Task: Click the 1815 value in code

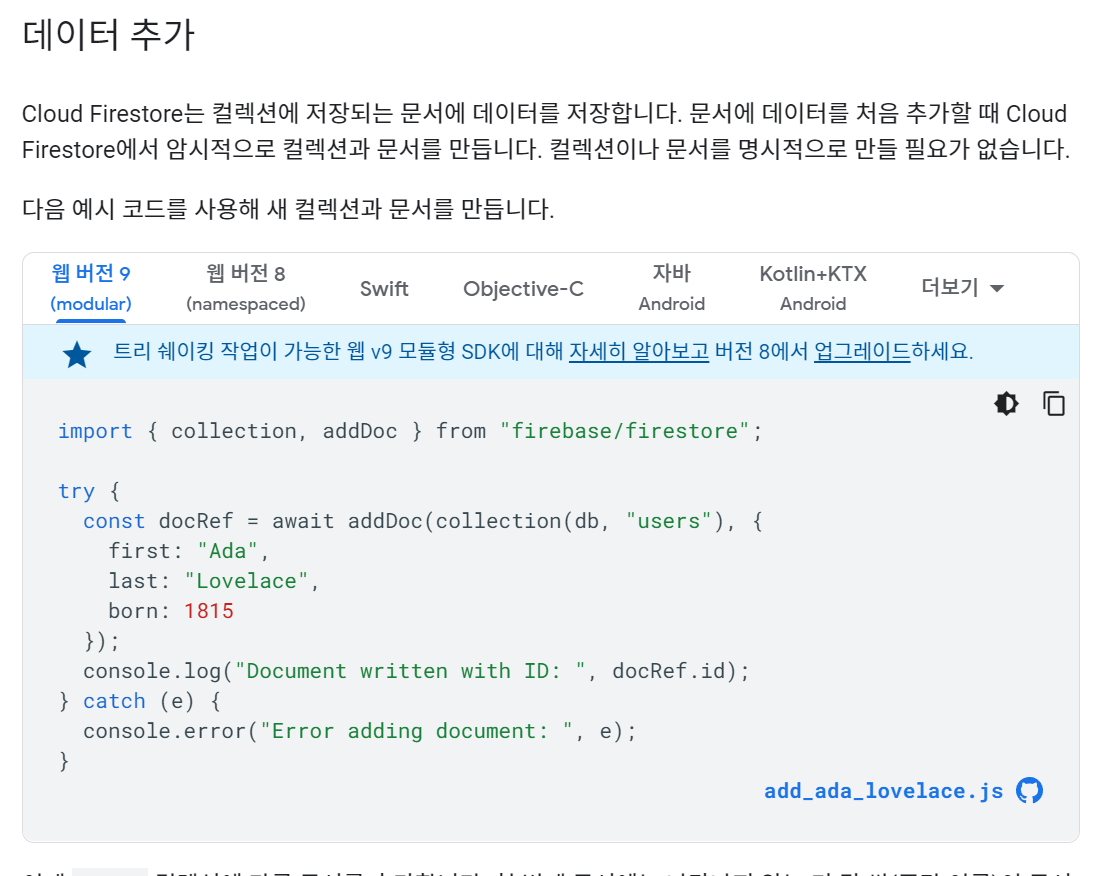Action: tap(209, 611)
